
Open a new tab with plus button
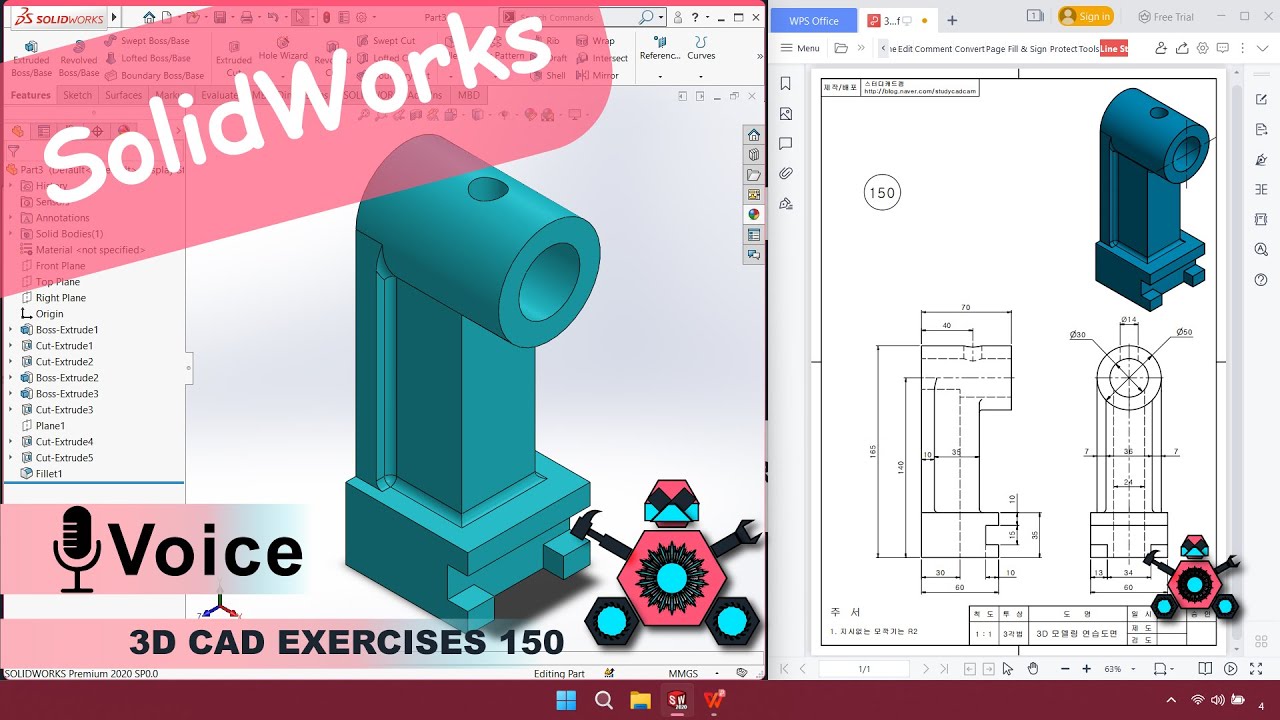click(952, 20)
